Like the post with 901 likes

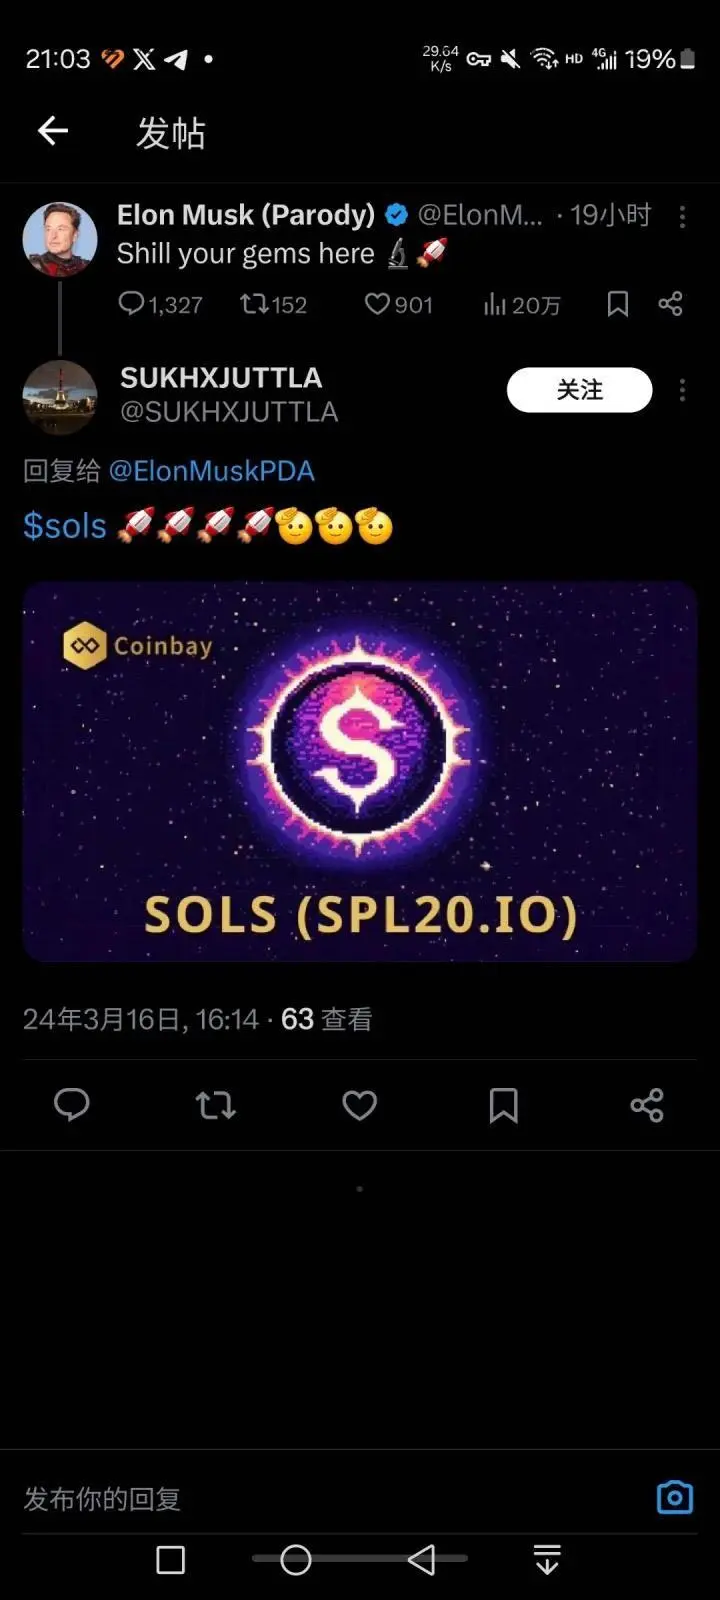point(398,304)
